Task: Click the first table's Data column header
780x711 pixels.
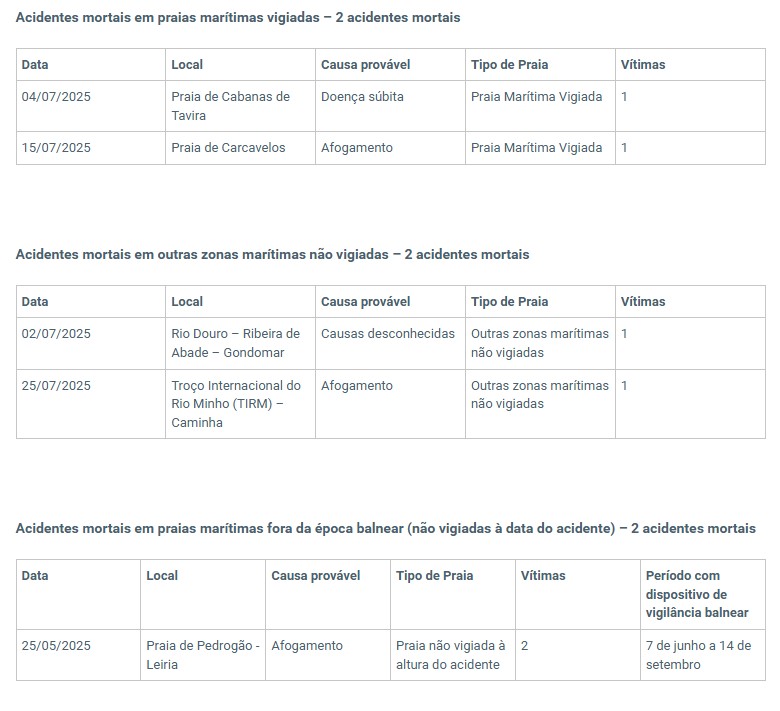Action: 91,65
